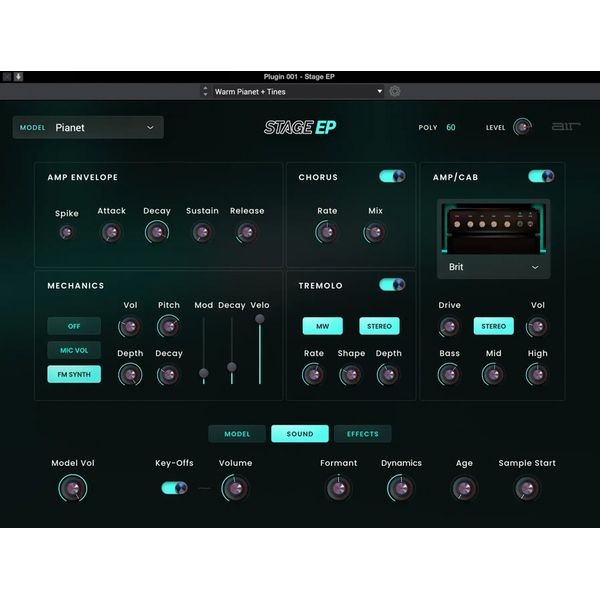Click the title bar X button
The image size is (600, 600).
tap(7, 77)
